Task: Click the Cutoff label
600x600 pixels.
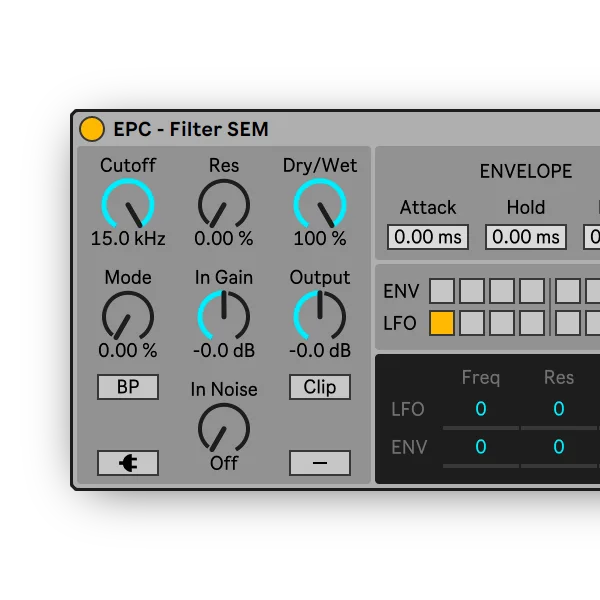Action: (128, 165)
